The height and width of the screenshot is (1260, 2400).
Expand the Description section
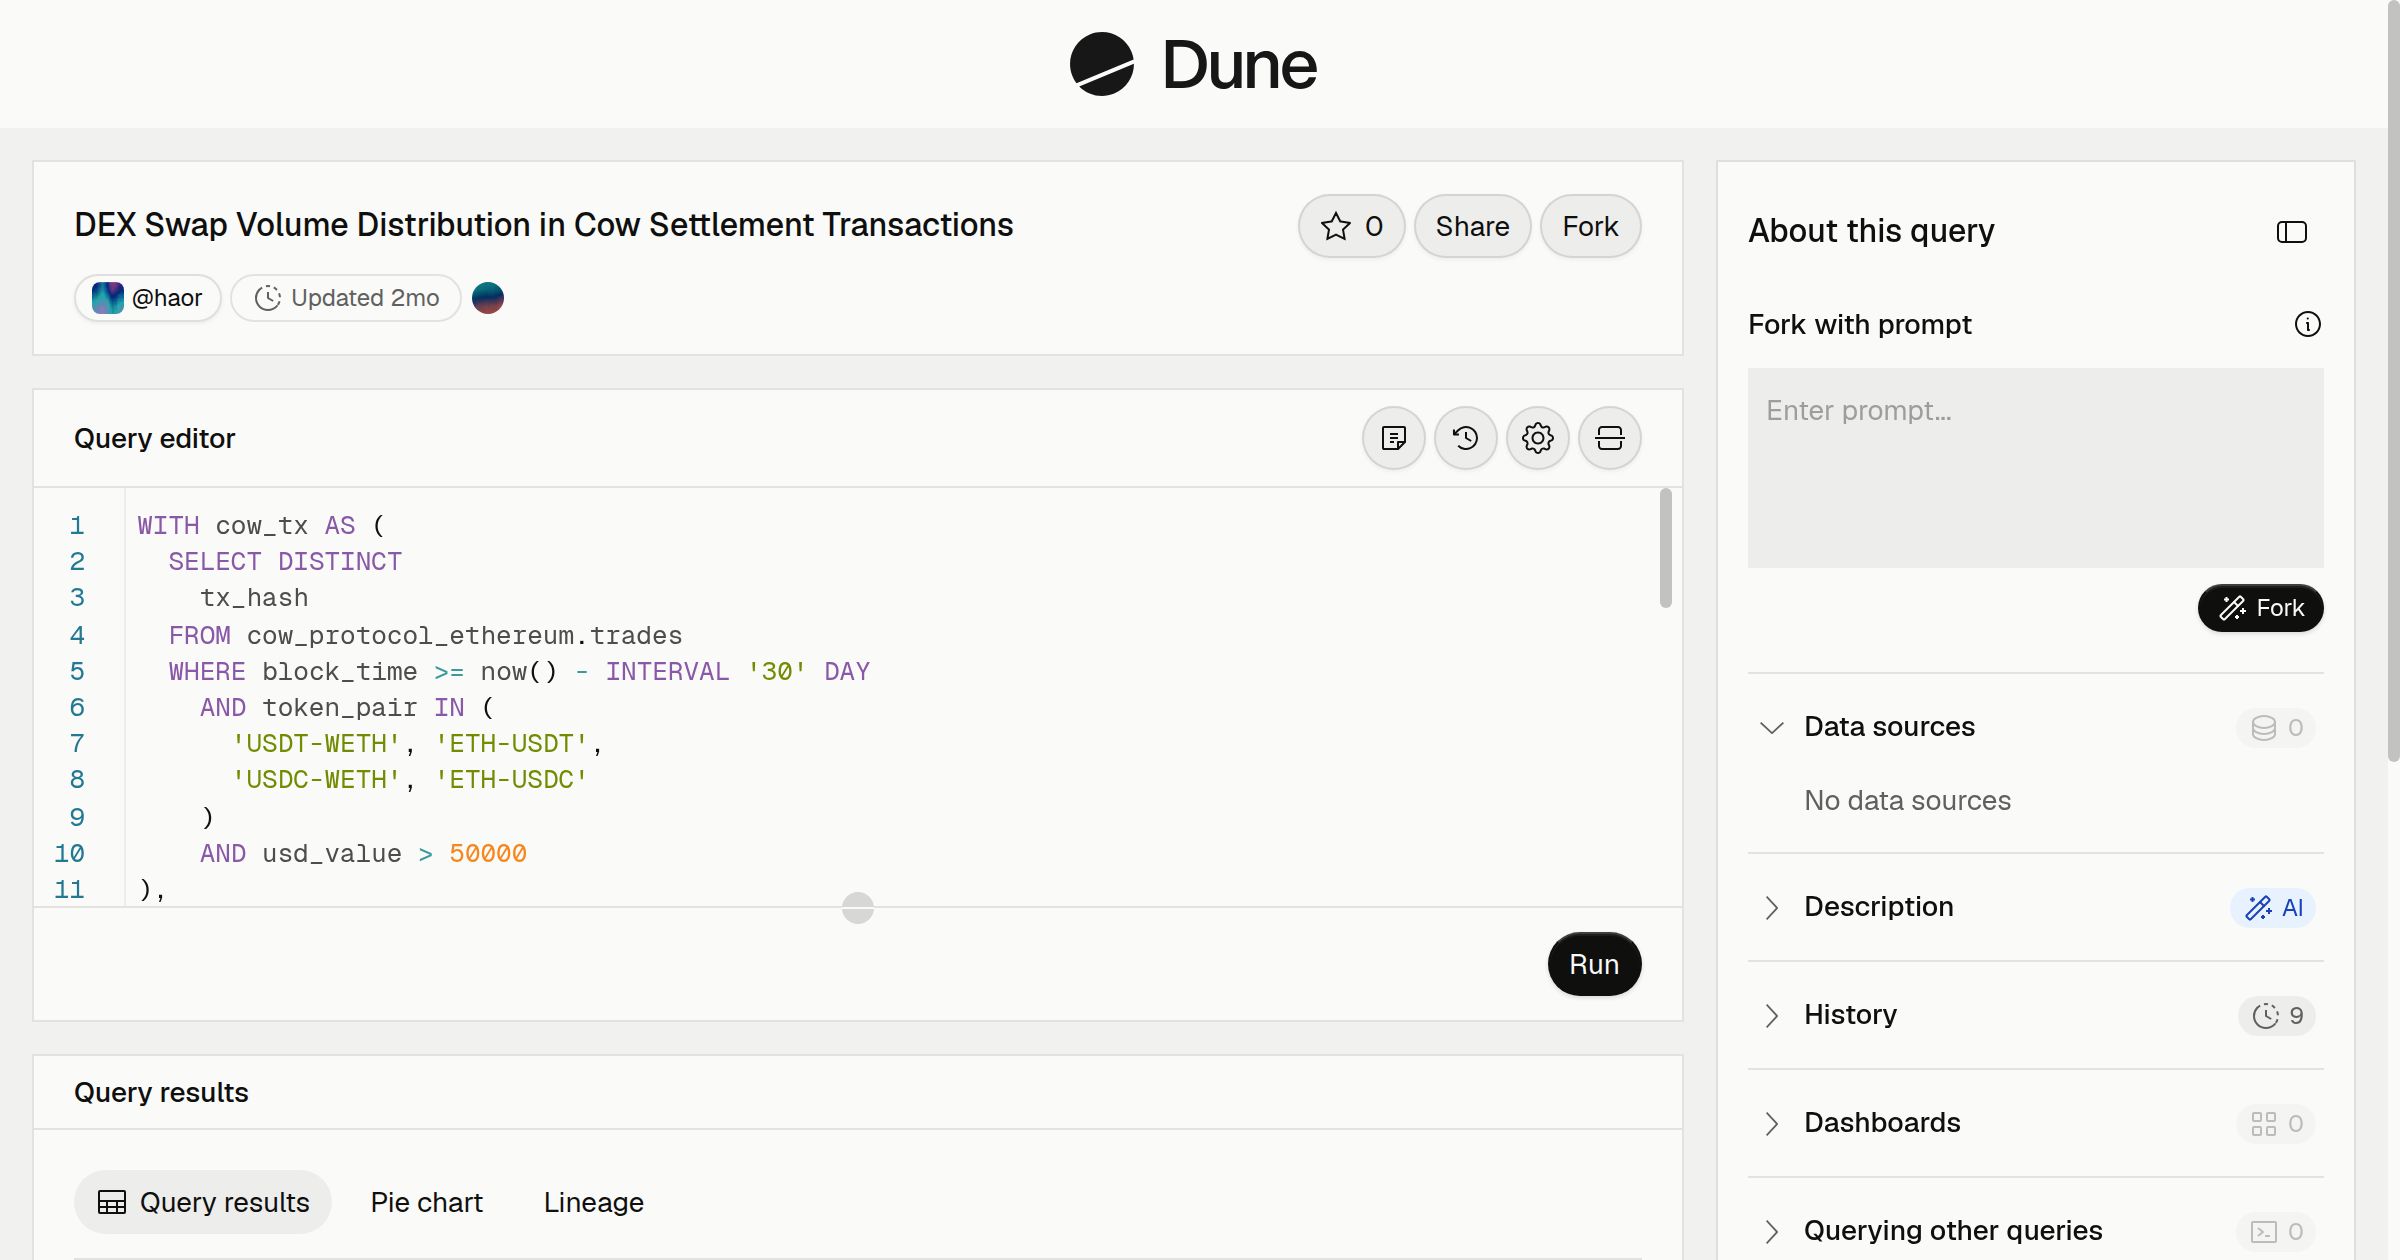pyautogui.click(x=1772, y=907)
